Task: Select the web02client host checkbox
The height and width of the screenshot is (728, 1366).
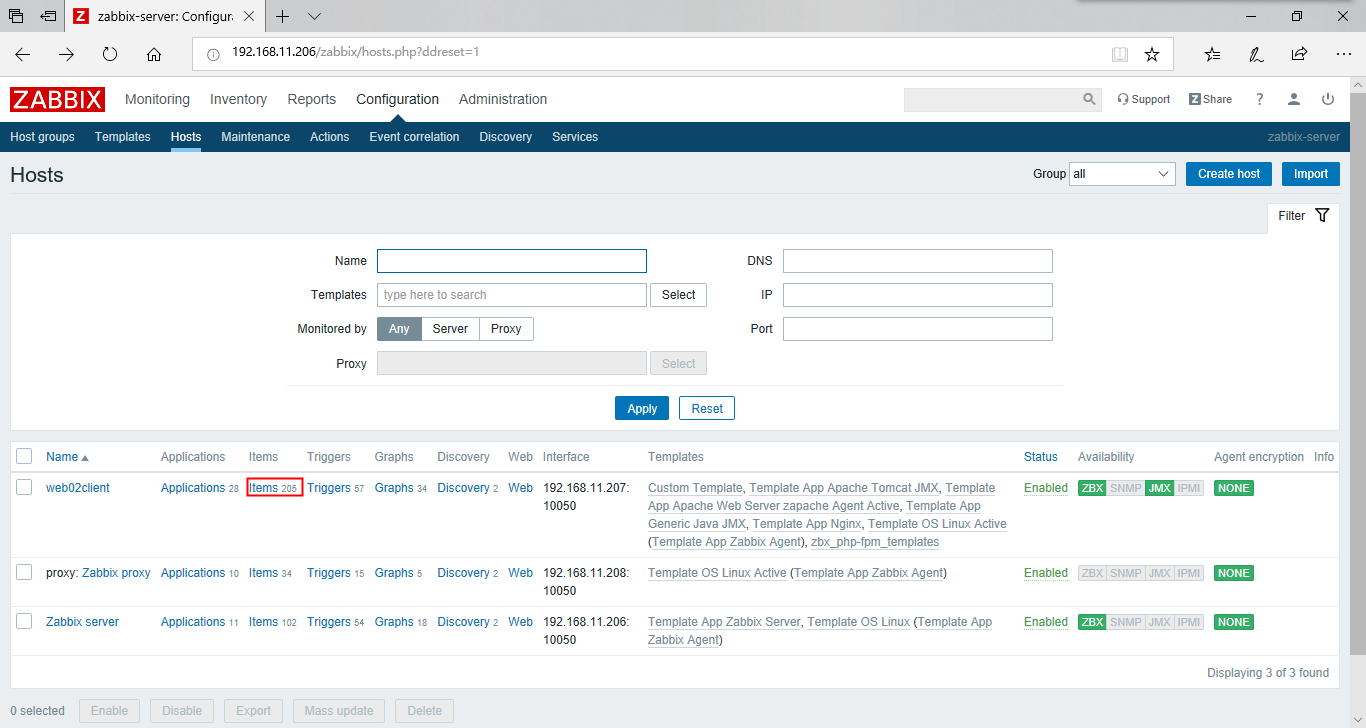Action: point(24,487)
